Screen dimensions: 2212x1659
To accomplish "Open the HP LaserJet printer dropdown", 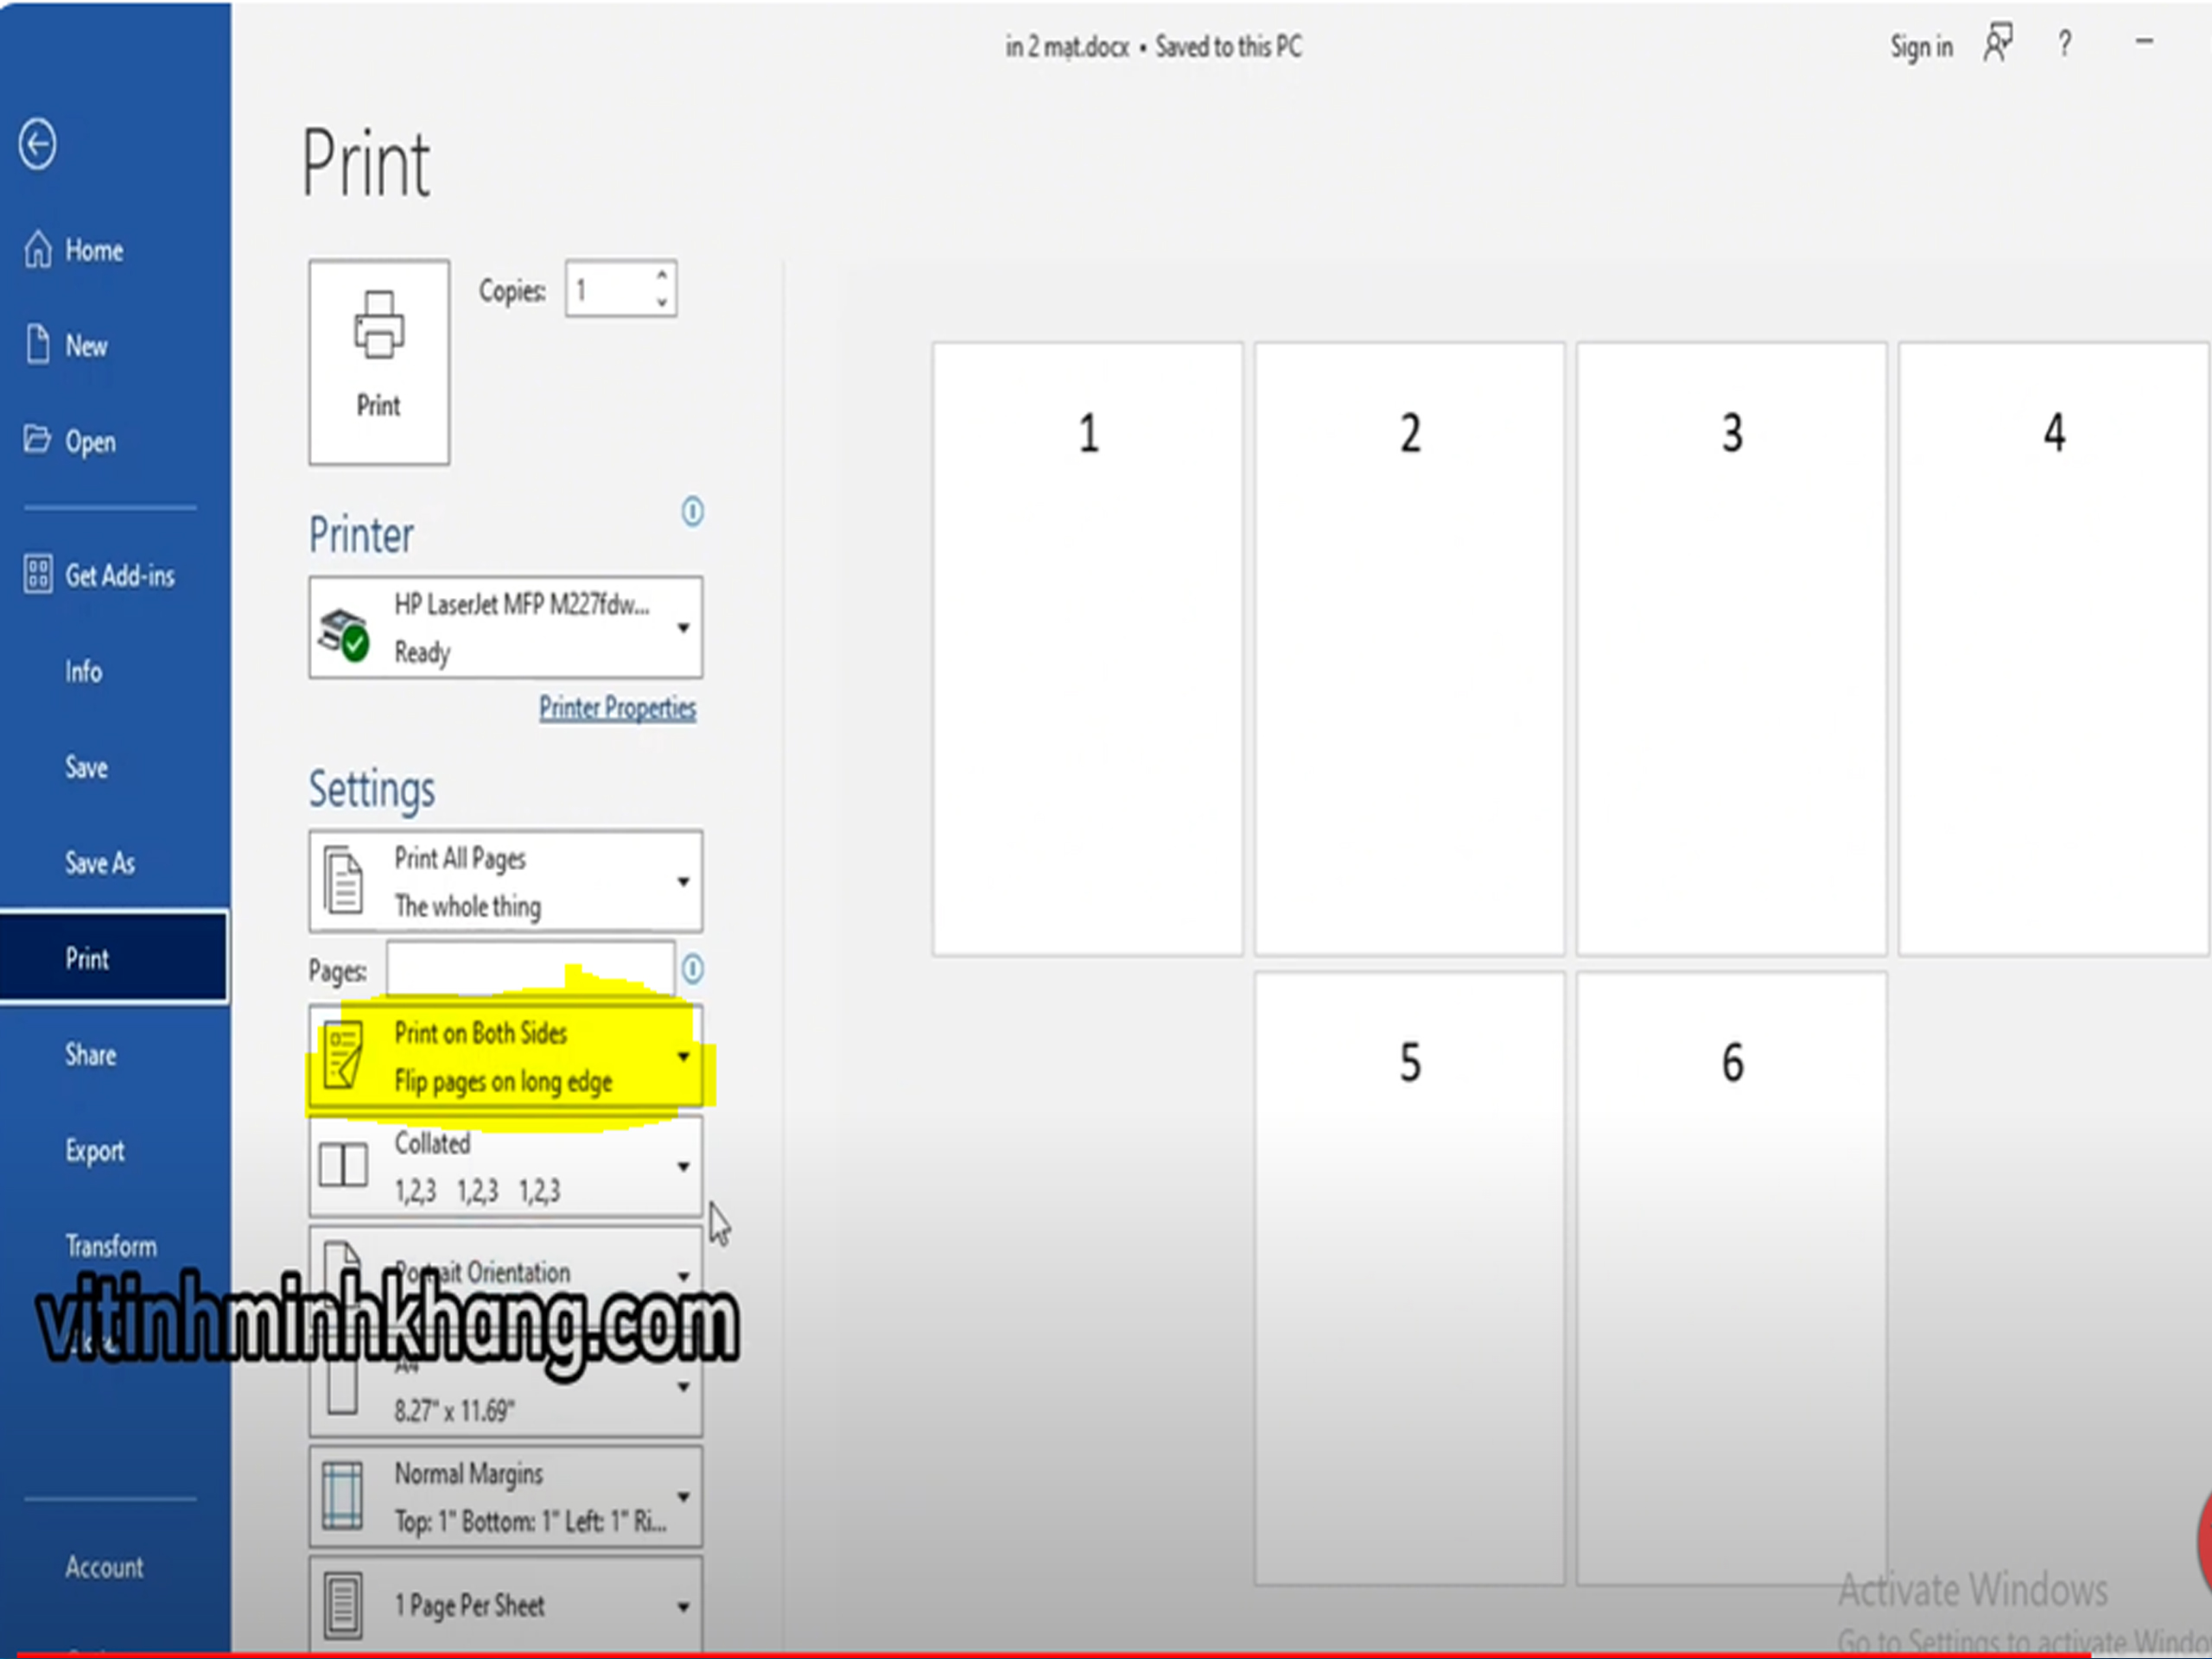I will click(506, 627).
